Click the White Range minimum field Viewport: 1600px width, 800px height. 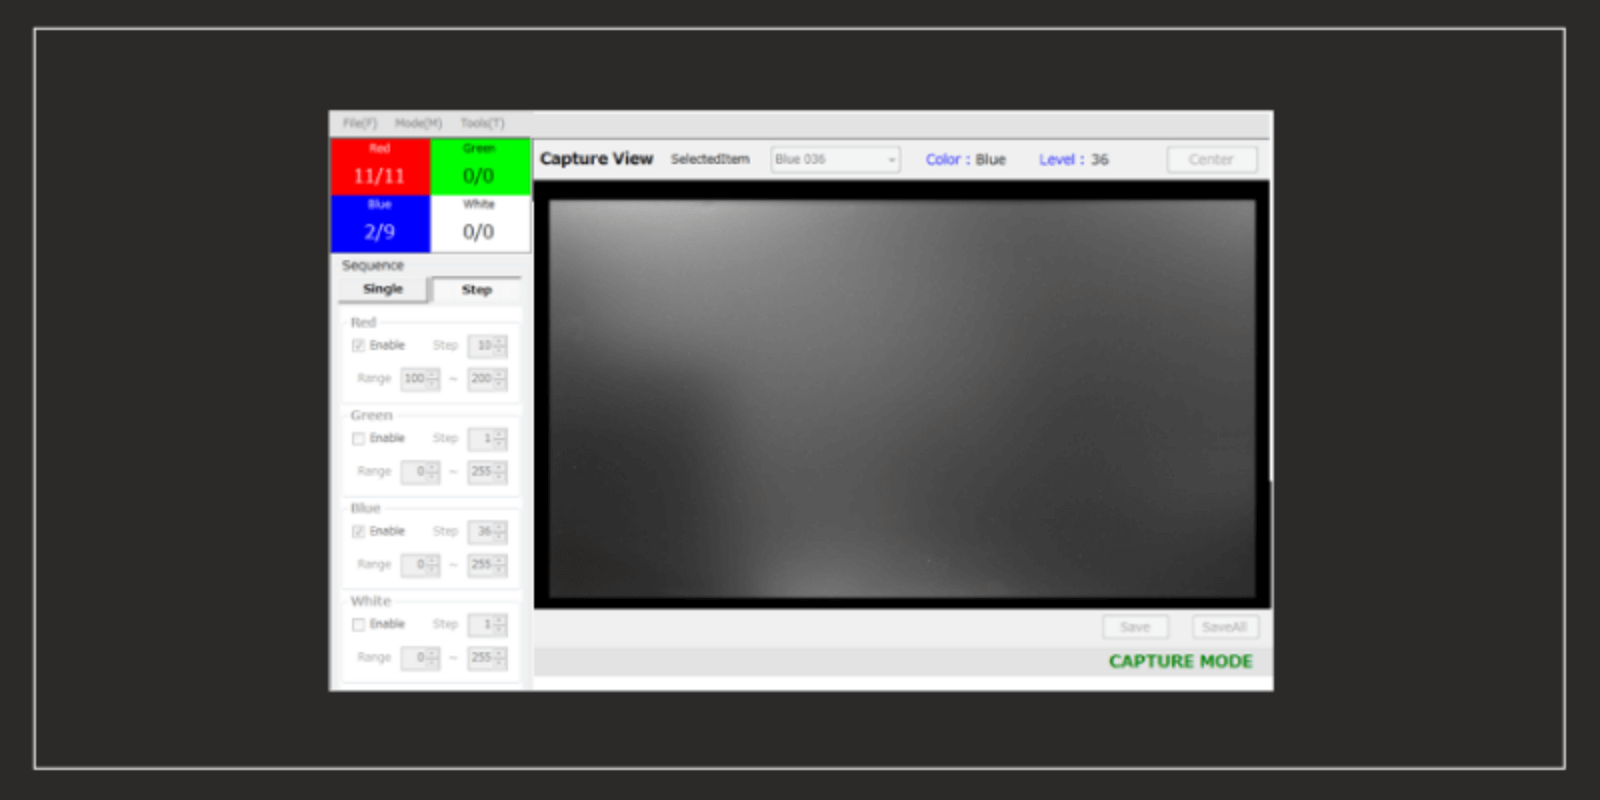(420, 658)
